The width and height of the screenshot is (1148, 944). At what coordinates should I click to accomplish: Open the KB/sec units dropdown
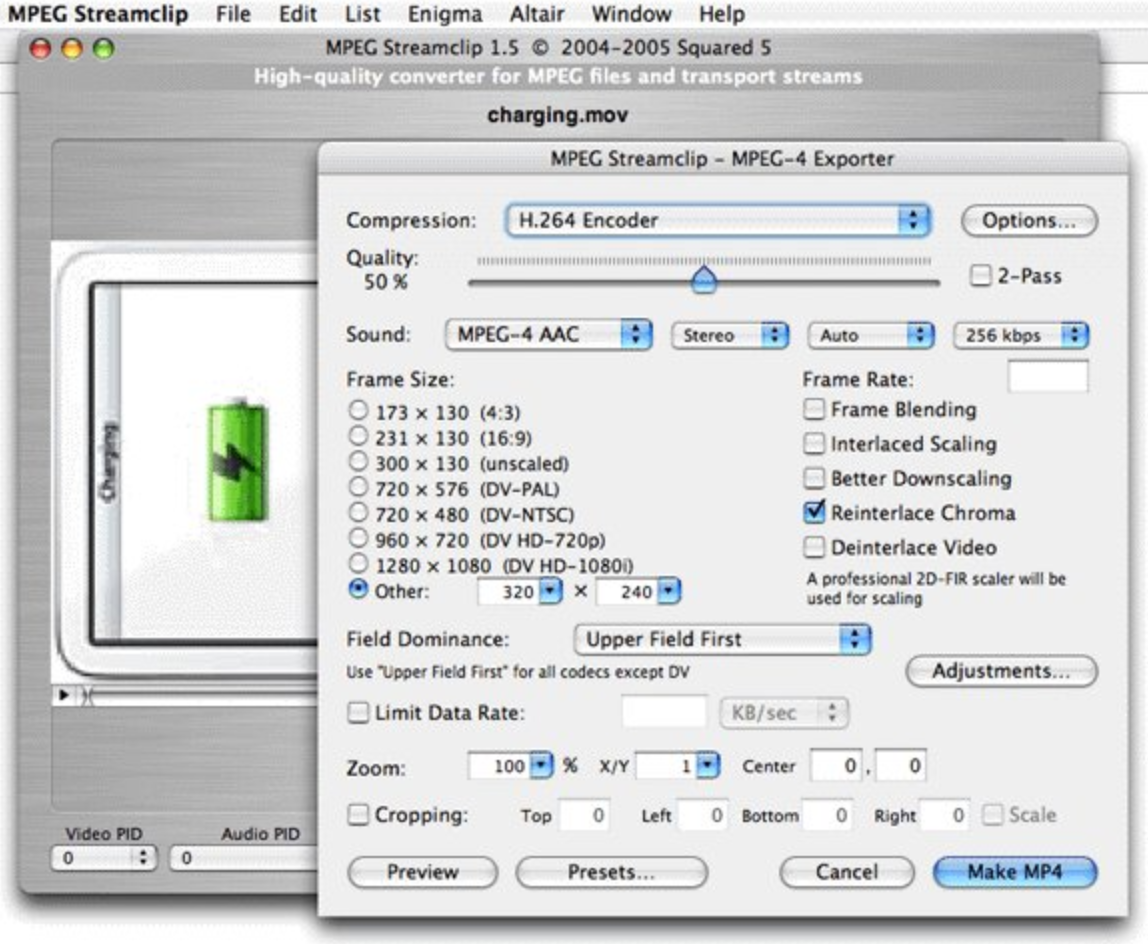click(784, 713)
